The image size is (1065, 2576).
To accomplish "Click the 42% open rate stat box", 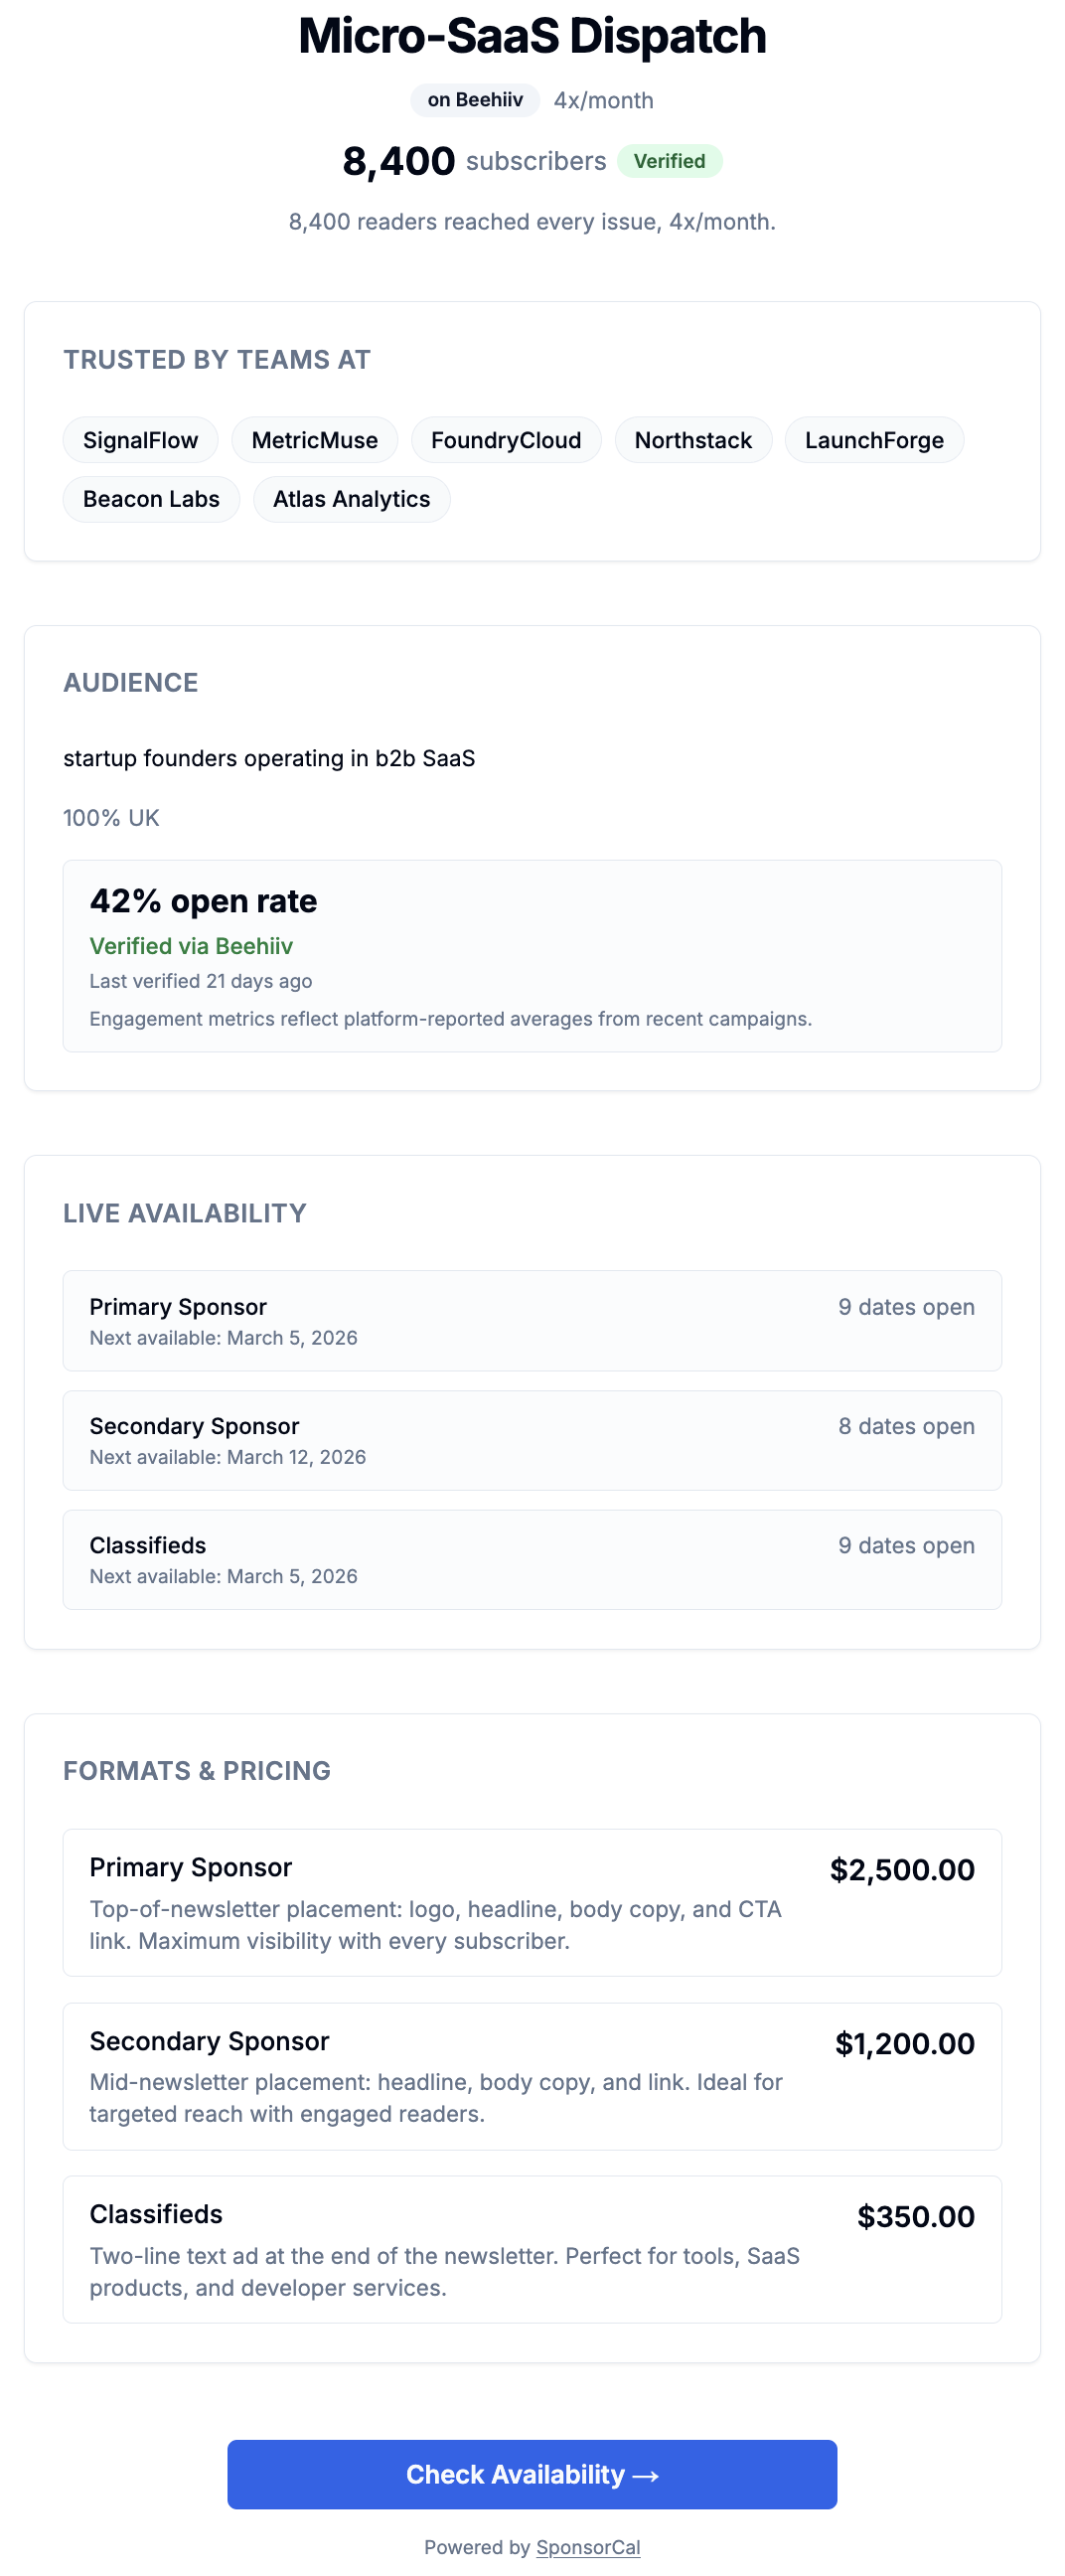I will [532, 953].
